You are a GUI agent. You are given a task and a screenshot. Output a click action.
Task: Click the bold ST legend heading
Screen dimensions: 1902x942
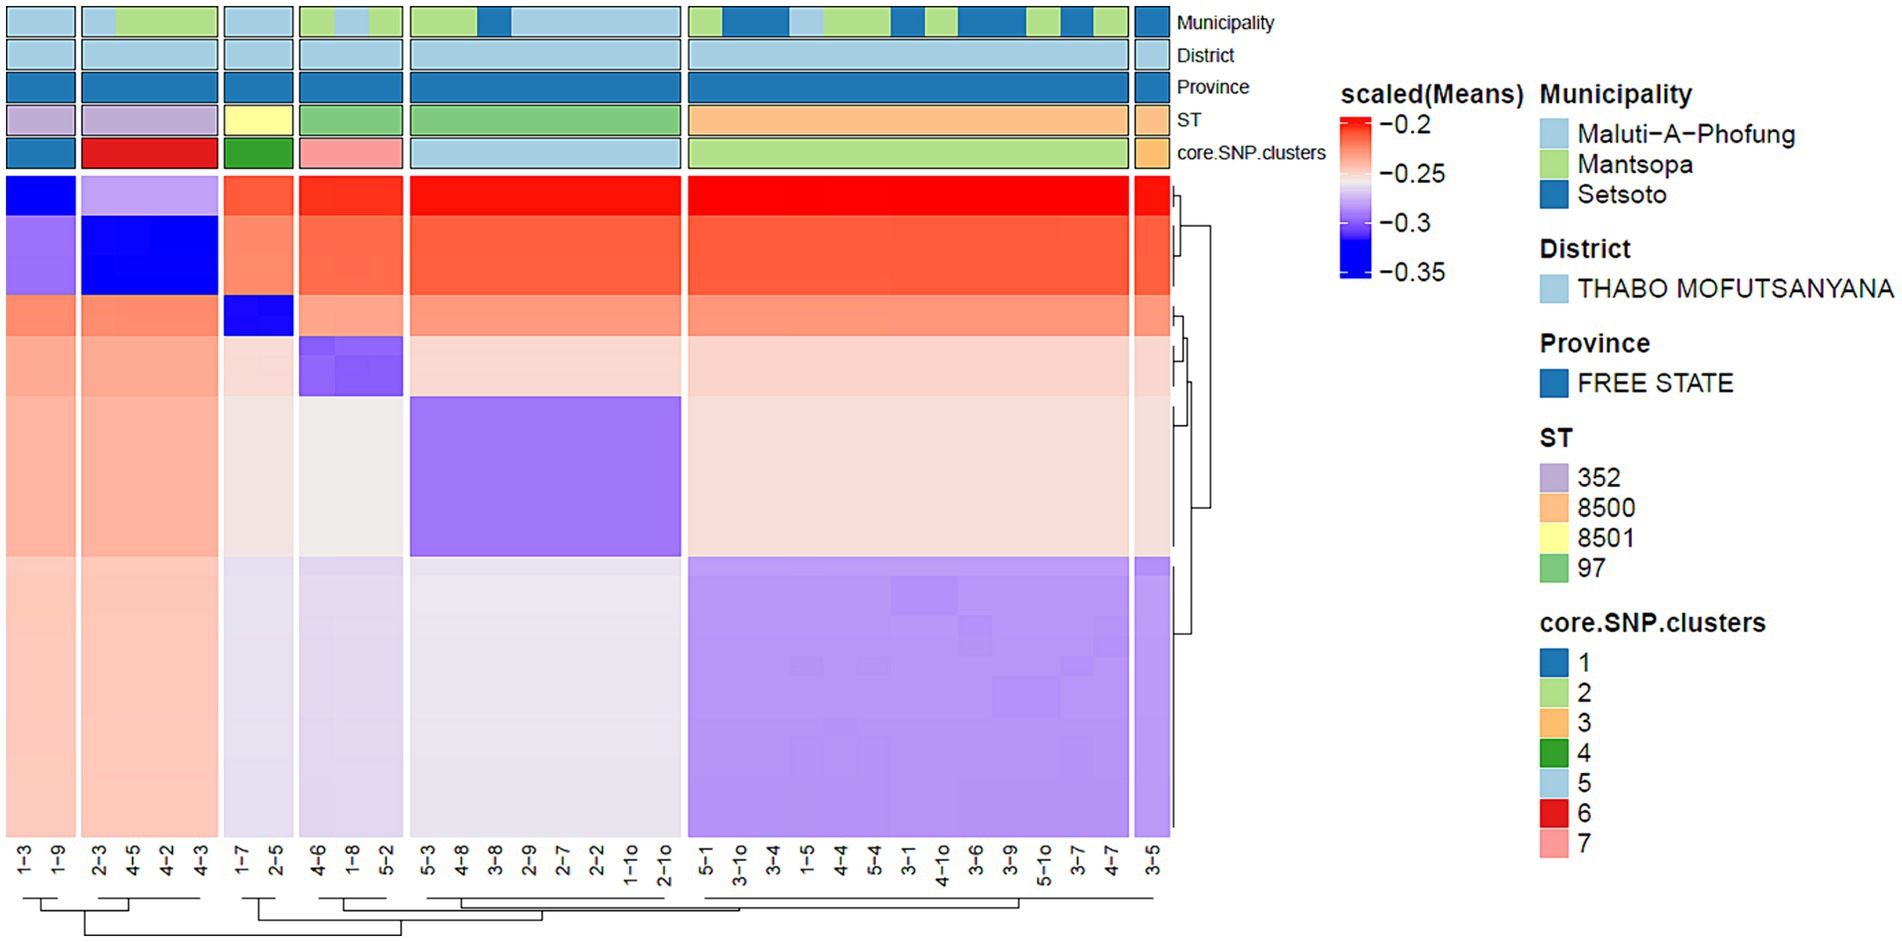point(1556,438)
